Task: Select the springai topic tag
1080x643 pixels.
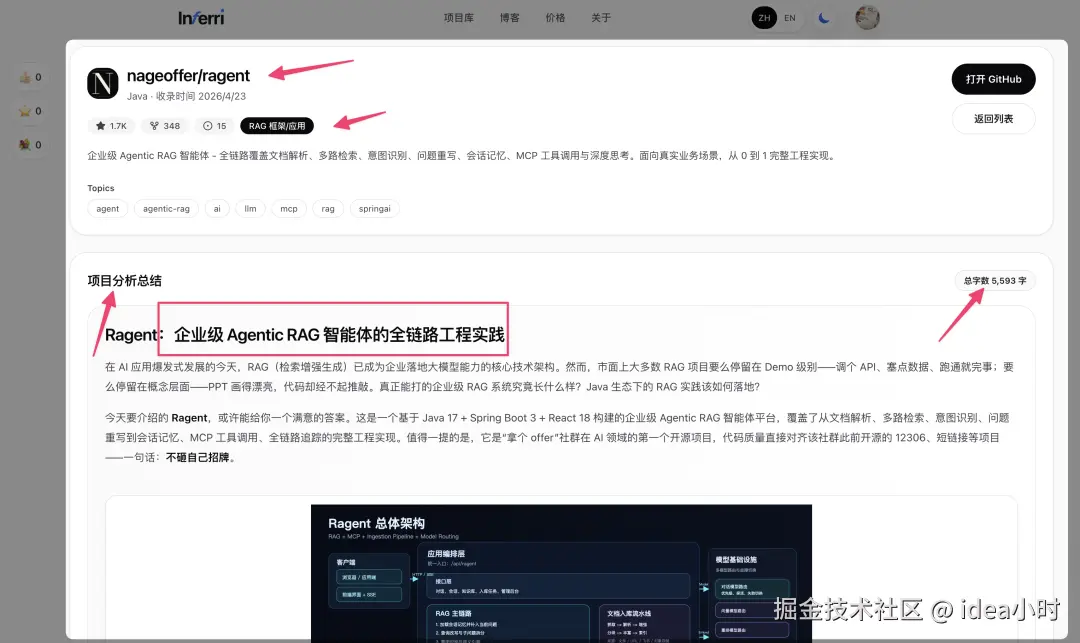Action: [375, 209]
